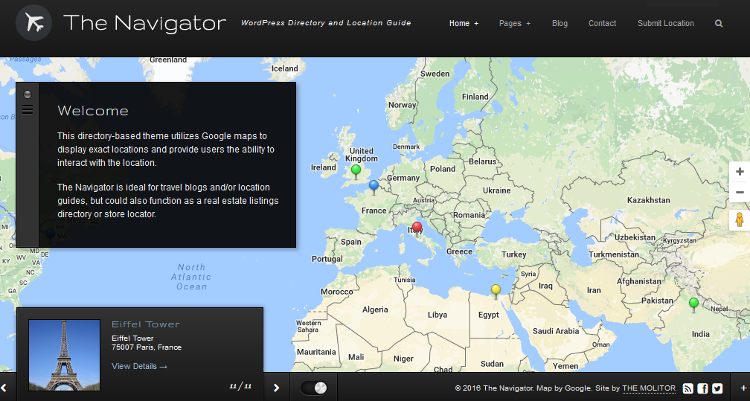Click the Kazakhstan label on map
This screenshot has height=401, width=750.
649,200
